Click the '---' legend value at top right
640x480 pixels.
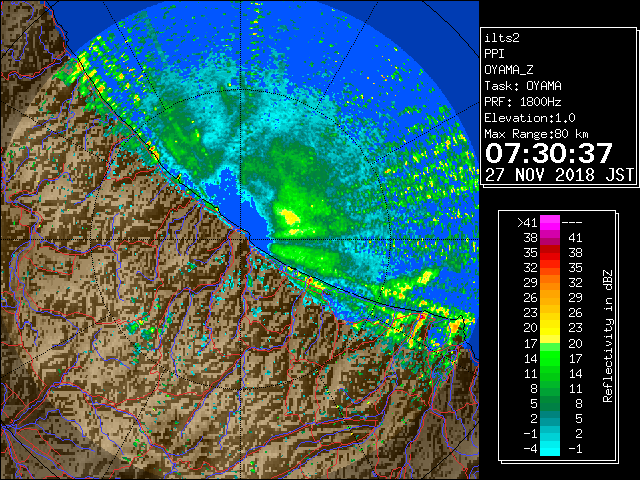pos(572,223)
